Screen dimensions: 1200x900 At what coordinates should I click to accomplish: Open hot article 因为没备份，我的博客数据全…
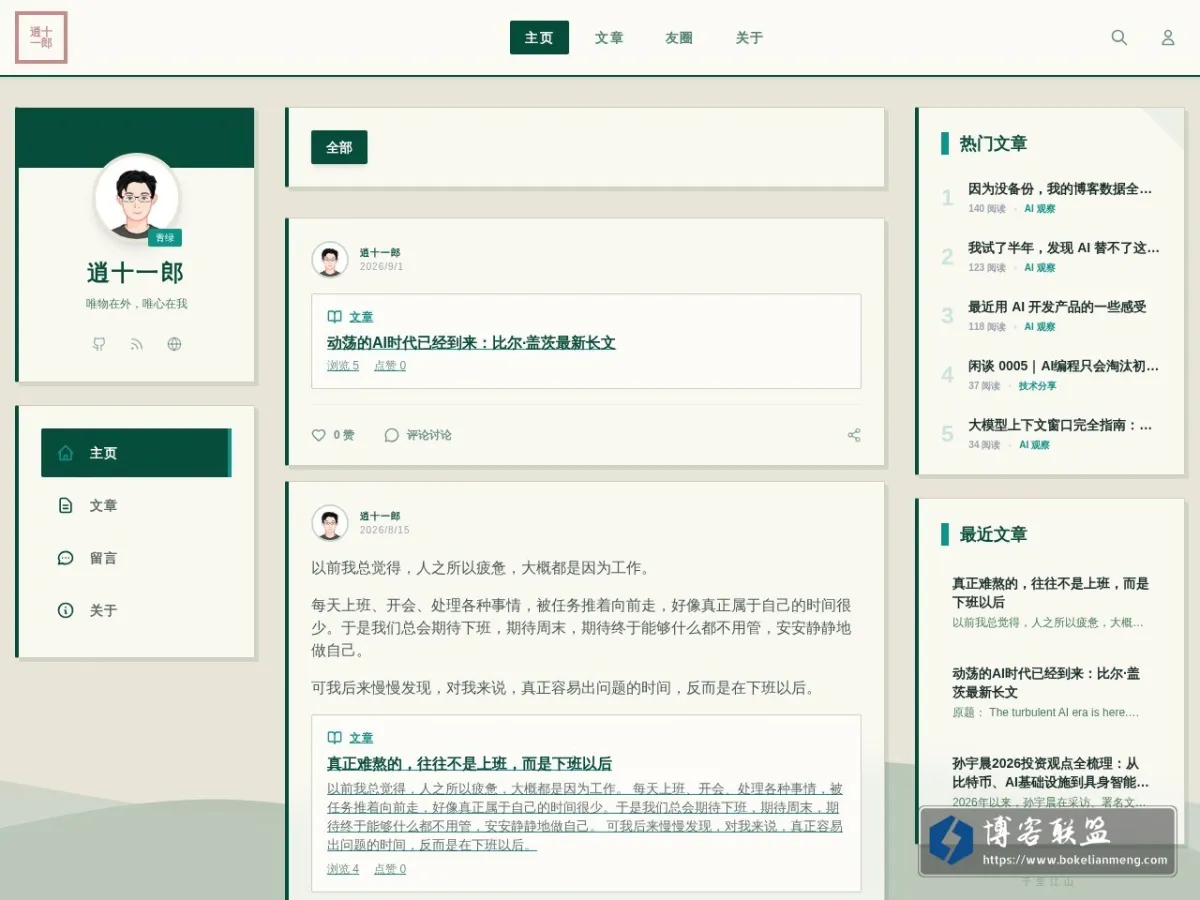click(x=1060, y=188)
